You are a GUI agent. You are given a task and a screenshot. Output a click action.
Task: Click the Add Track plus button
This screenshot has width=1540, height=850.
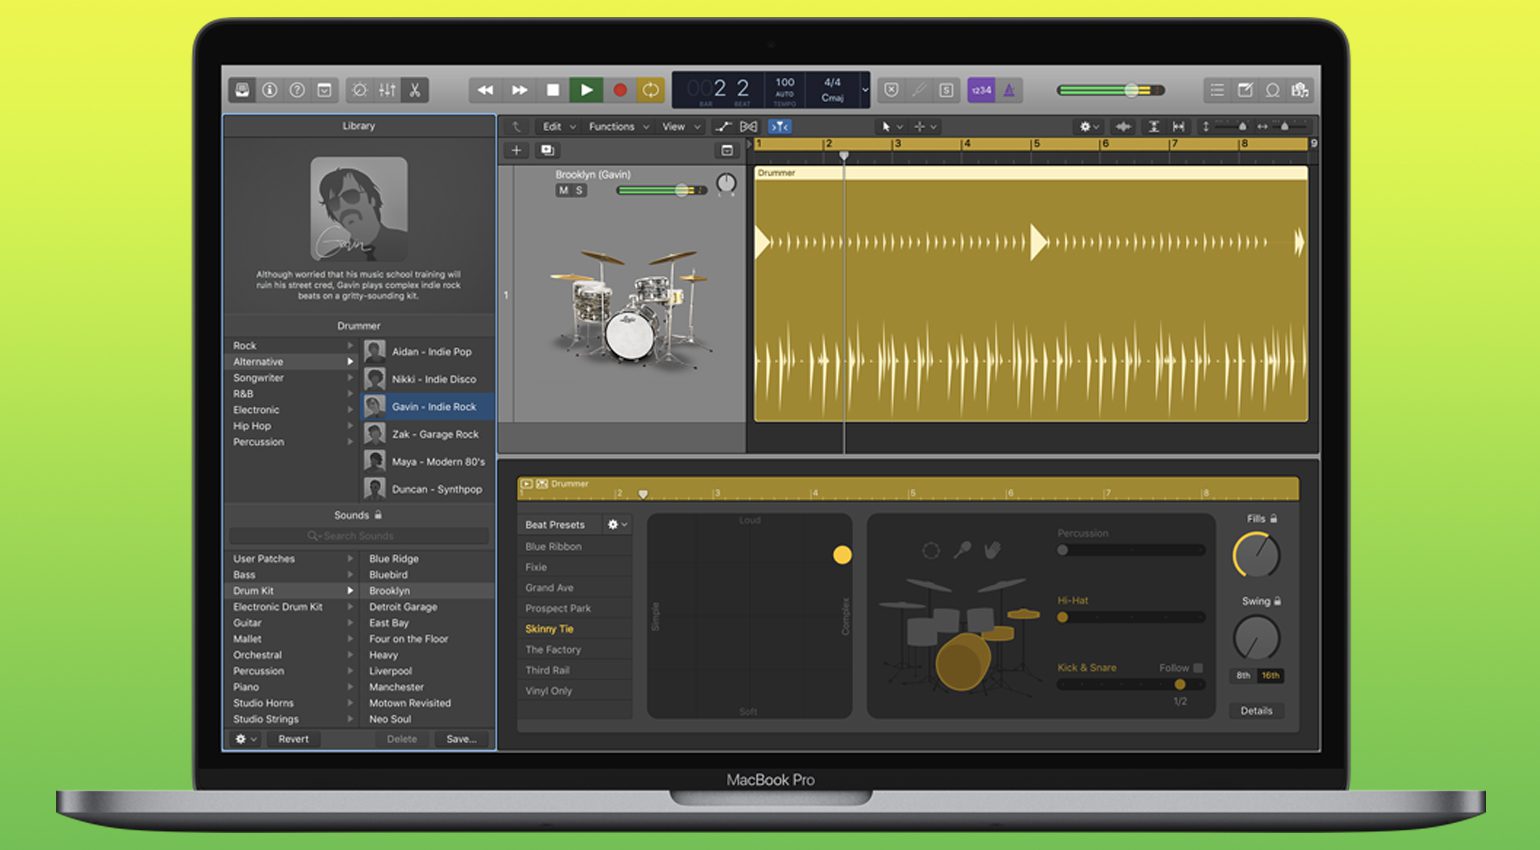point(516,150)
